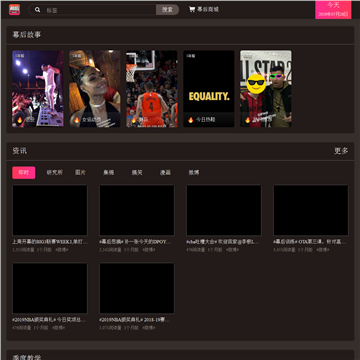Open the OTA第三课 news thumbnail
Image resolution: width=360 pixels, height=360 pixels.
click(x=311, y=210)
